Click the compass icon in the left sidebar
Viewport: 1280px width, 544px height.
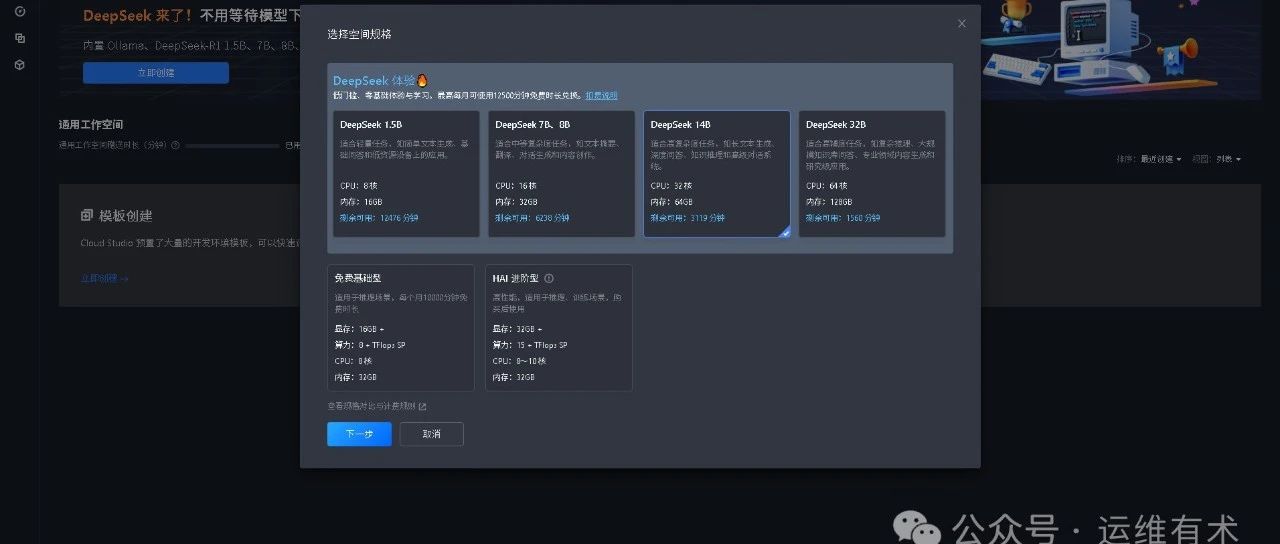click(20, 12)
